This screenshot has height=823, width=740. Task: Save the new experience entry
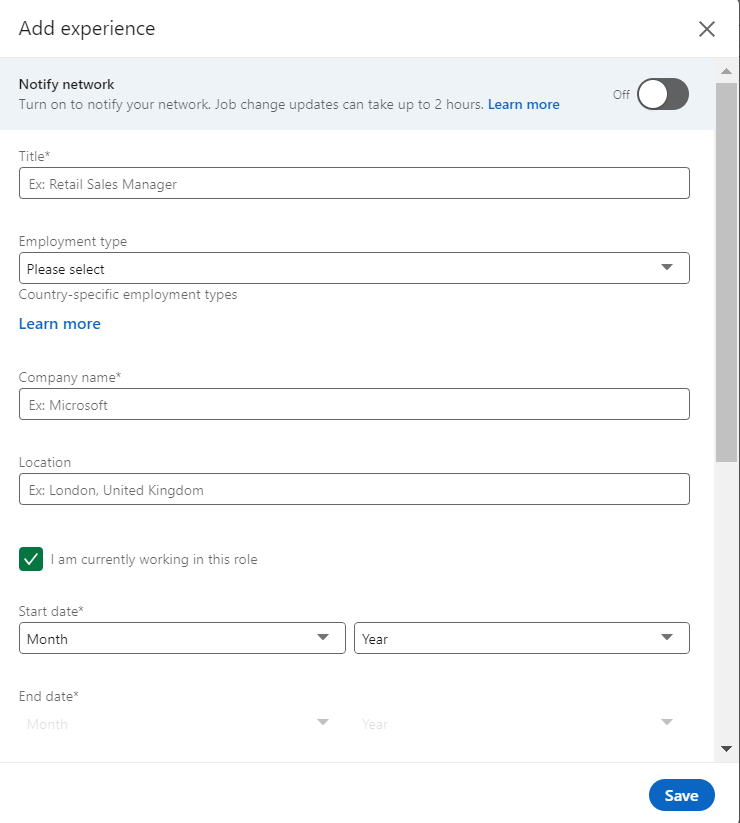681,795
